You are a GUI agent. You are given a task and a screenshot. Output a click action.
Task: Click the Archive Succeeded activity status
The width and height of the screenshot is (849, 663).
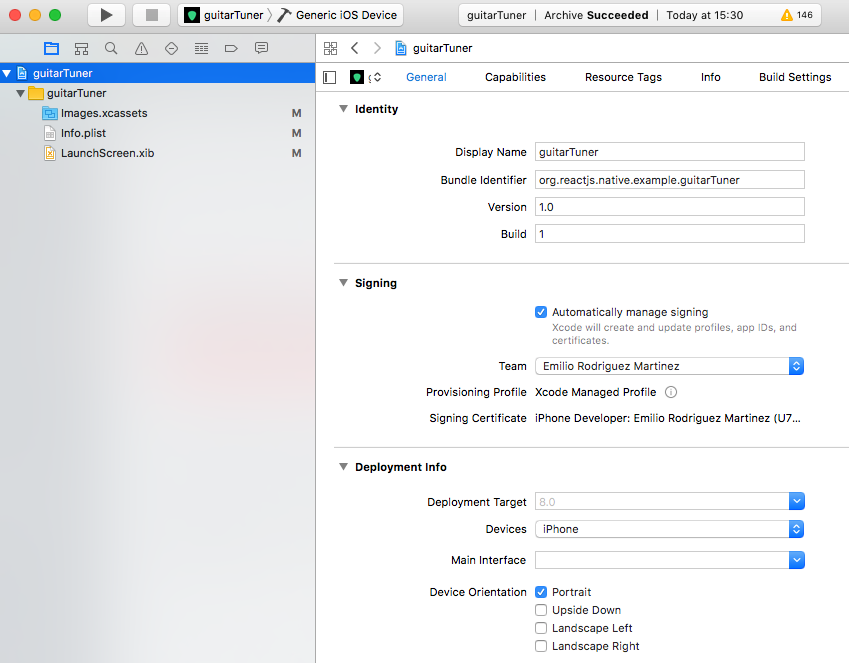click(596, 15)
